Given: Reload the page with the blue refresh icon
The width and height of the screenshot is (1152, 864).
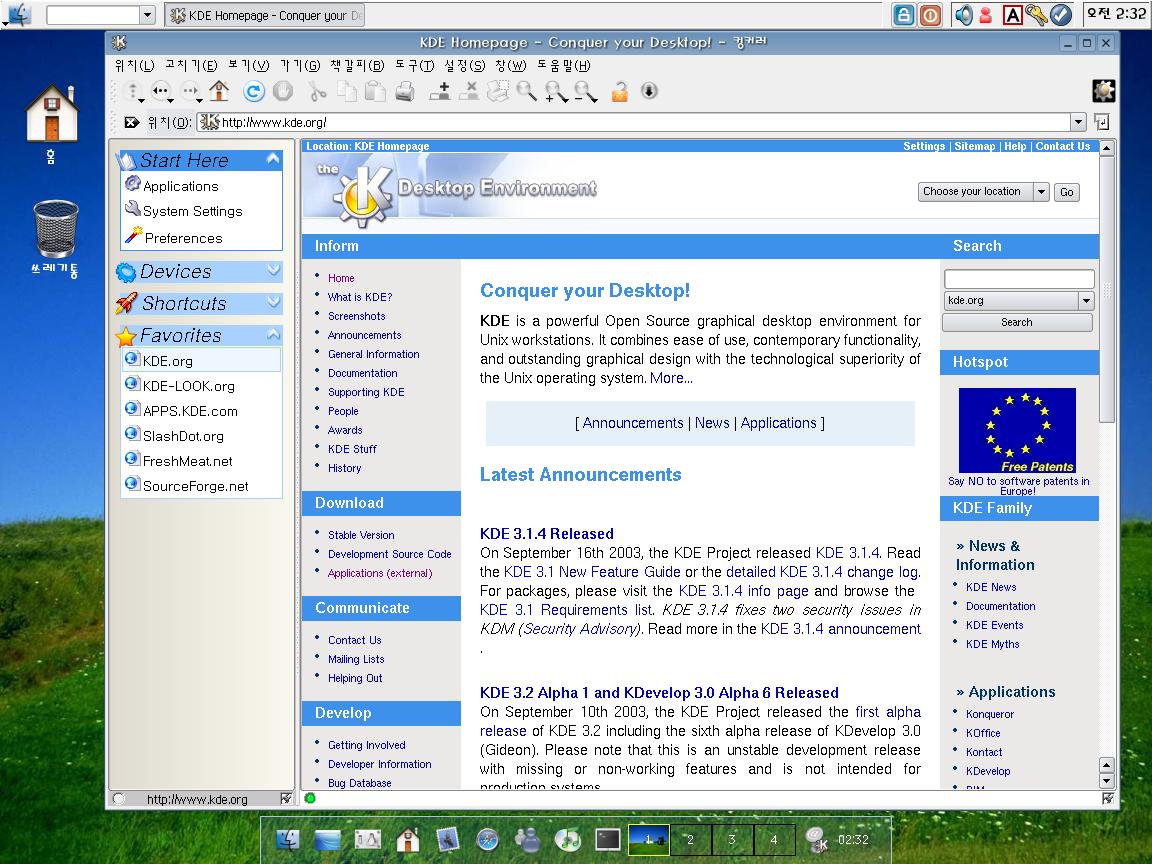Looking at the screenshot, I should 253,91.
